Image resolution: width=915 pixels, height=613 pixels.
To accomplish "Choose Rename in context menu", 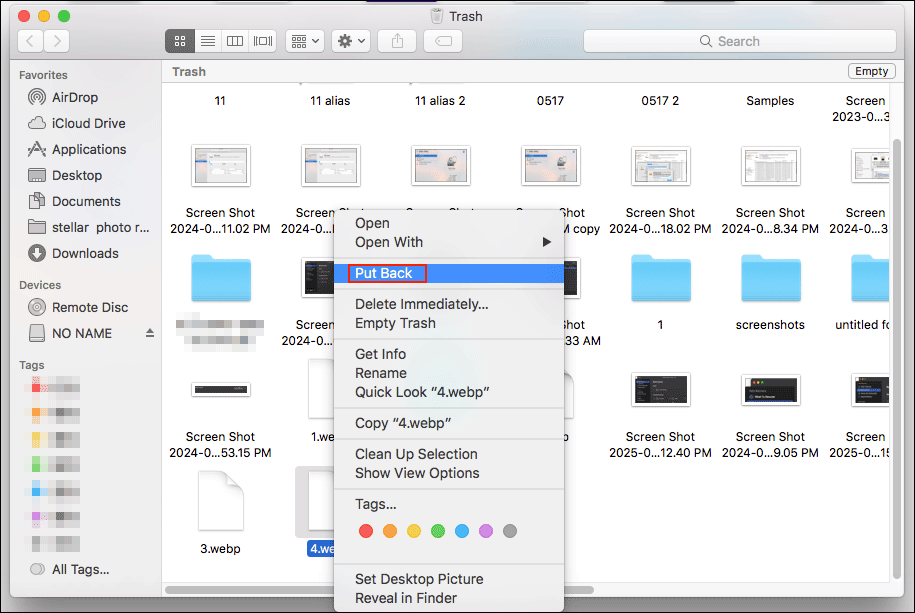I will (449, 373).
